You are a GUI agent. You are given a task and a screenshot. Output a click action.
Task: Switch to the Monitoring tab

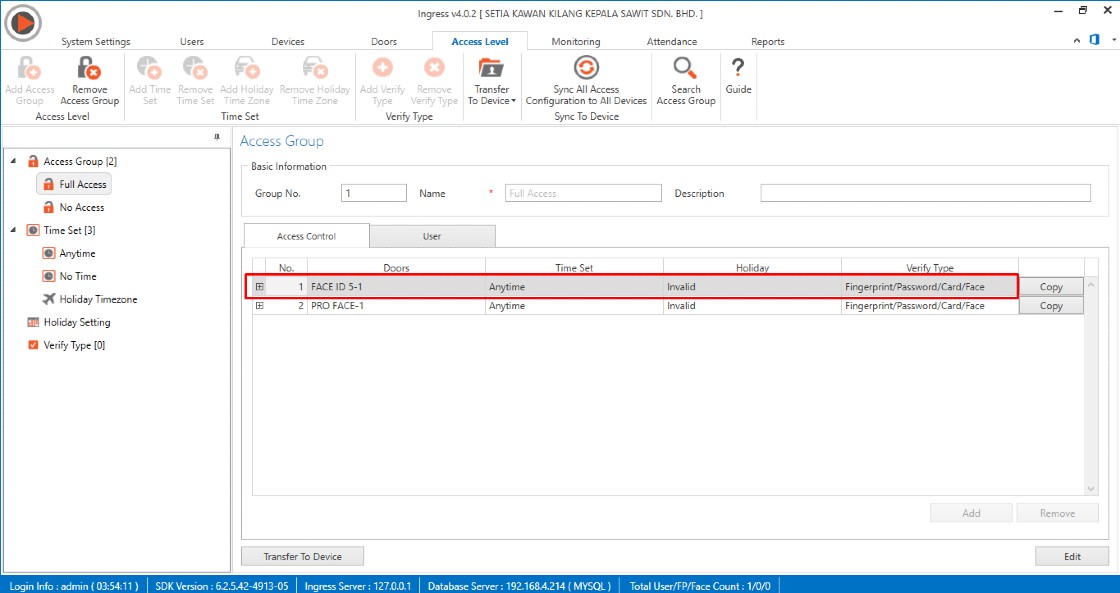coord(576,41)
